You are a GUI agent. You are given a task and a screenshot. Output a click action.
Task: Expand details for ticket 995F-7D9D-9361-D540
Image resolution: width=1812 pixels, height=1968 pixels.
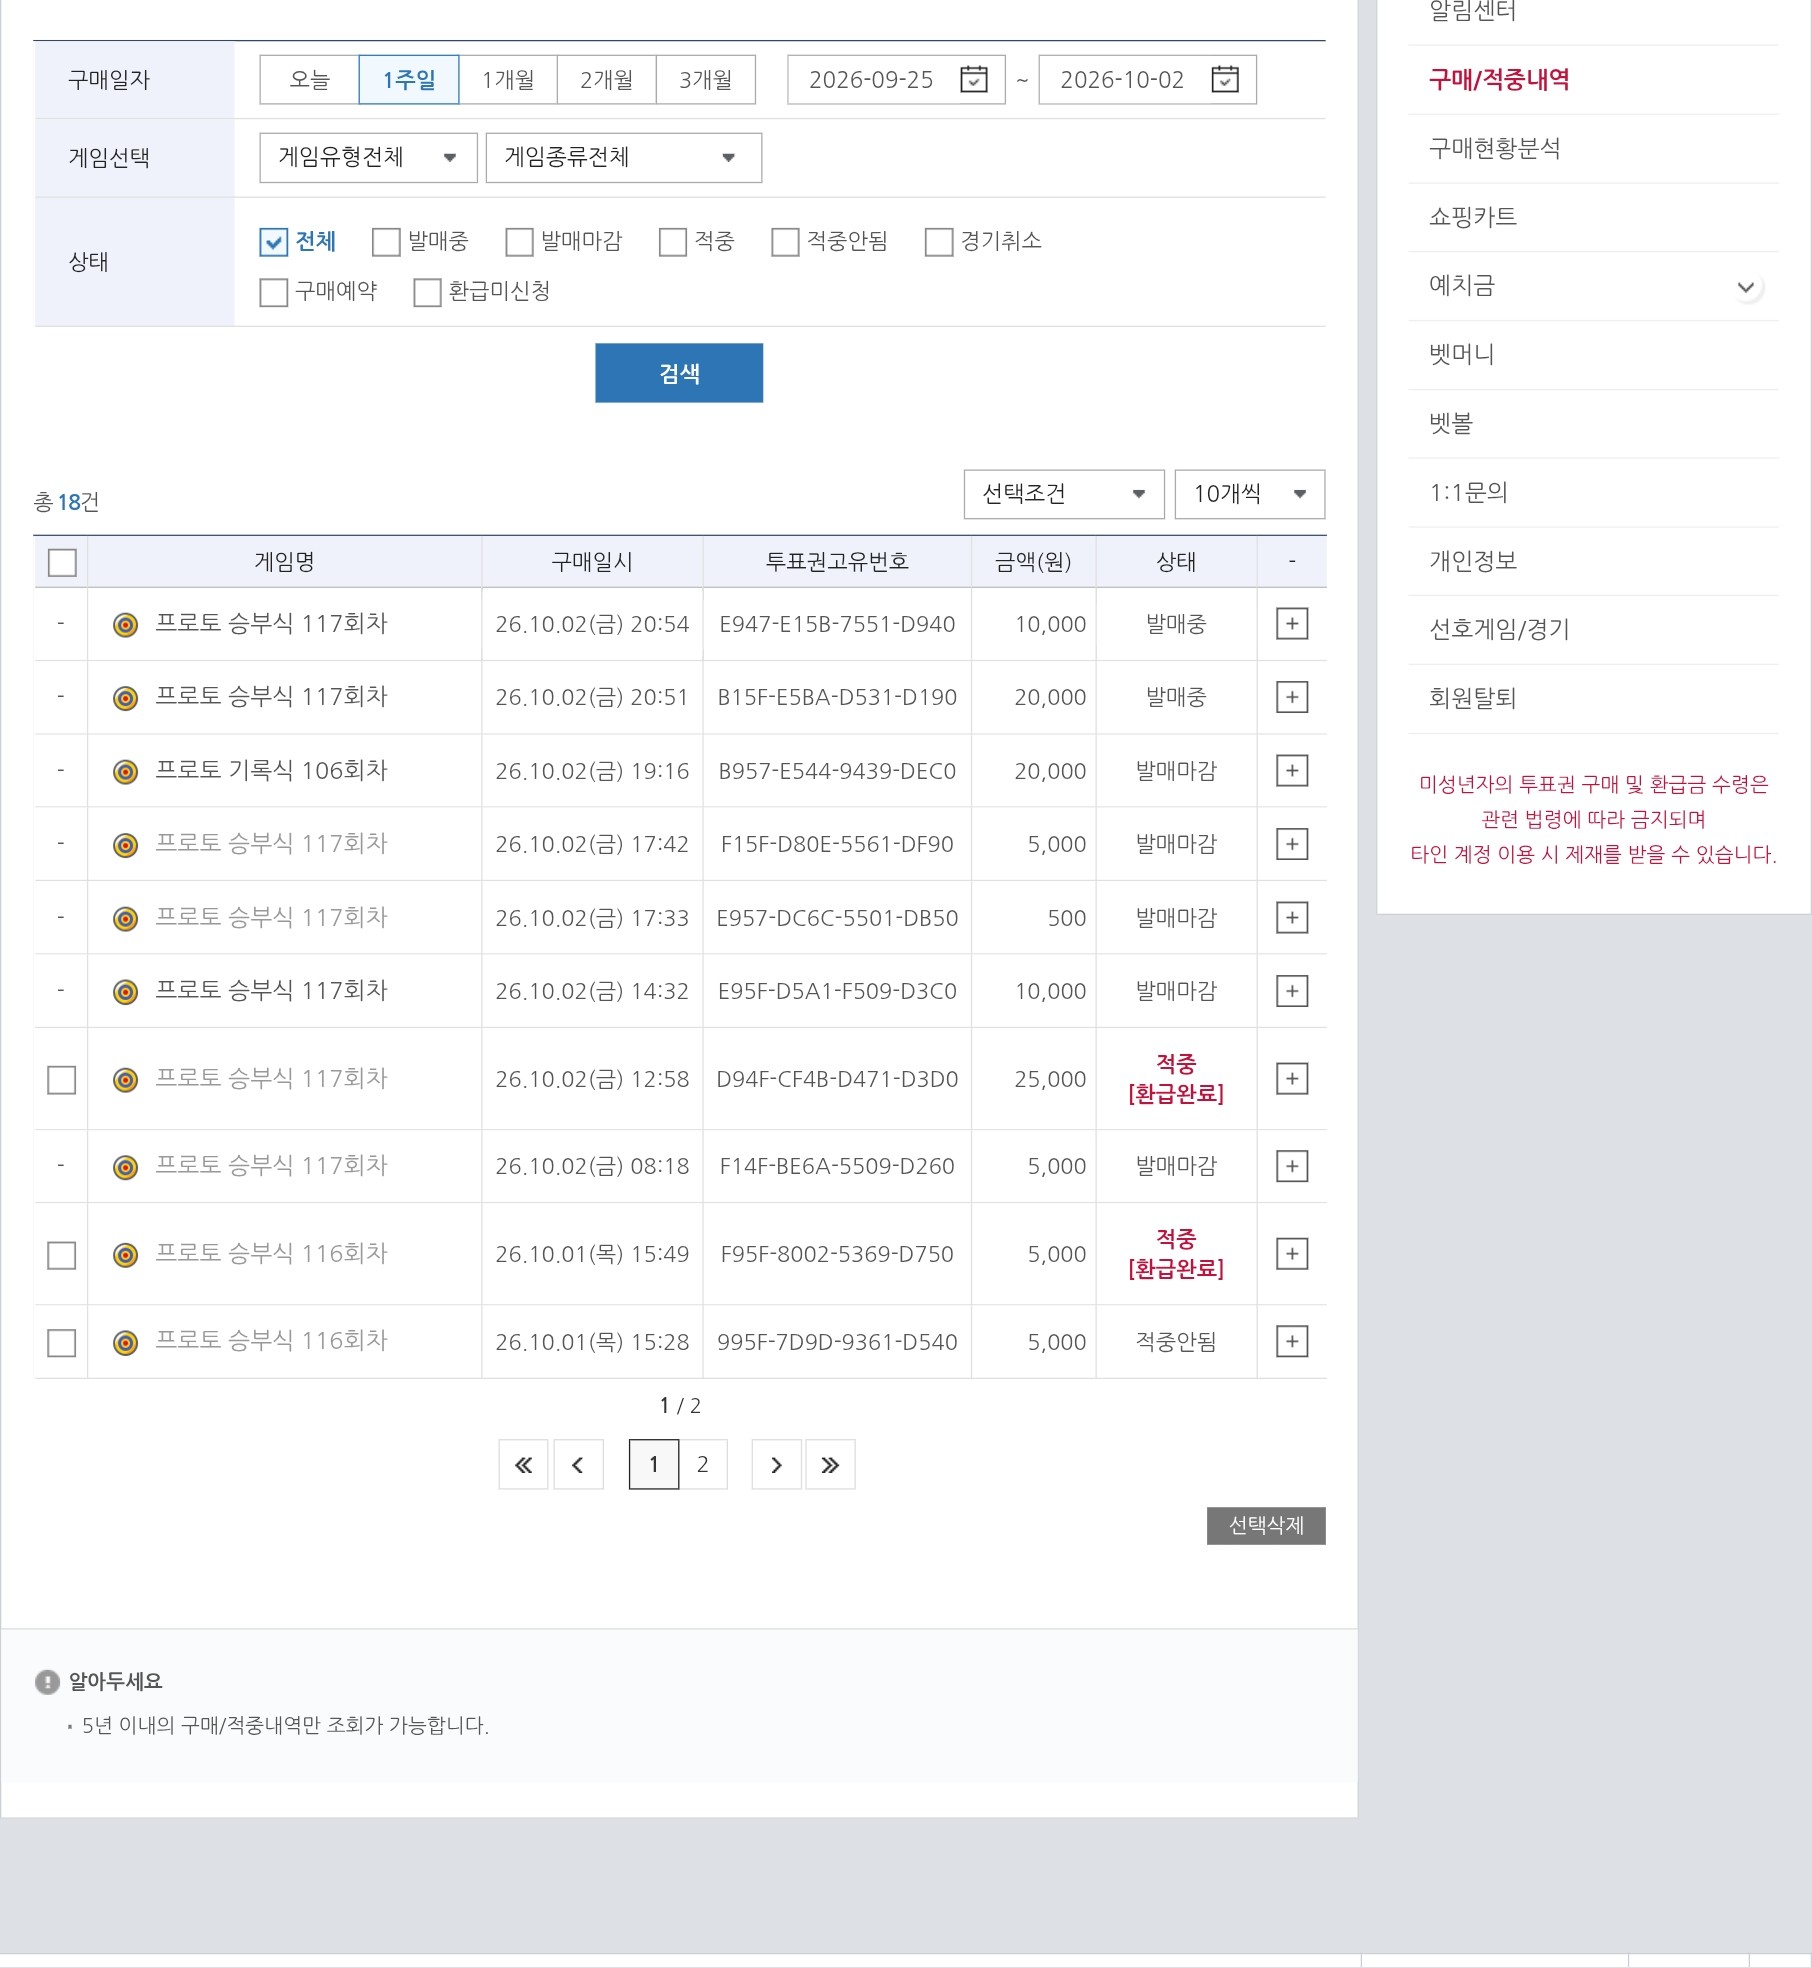click(1292, 1341)
